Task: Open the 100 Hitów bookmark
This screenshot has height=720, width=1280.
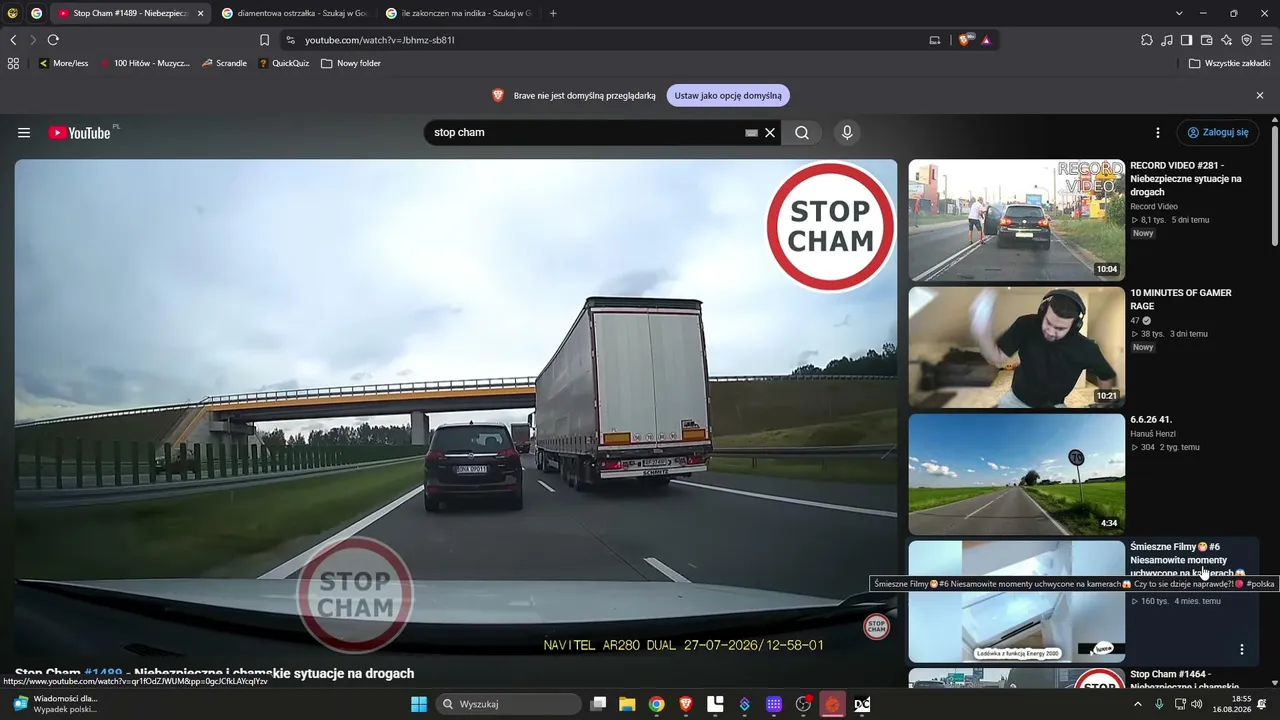Action: pos(143,63)
